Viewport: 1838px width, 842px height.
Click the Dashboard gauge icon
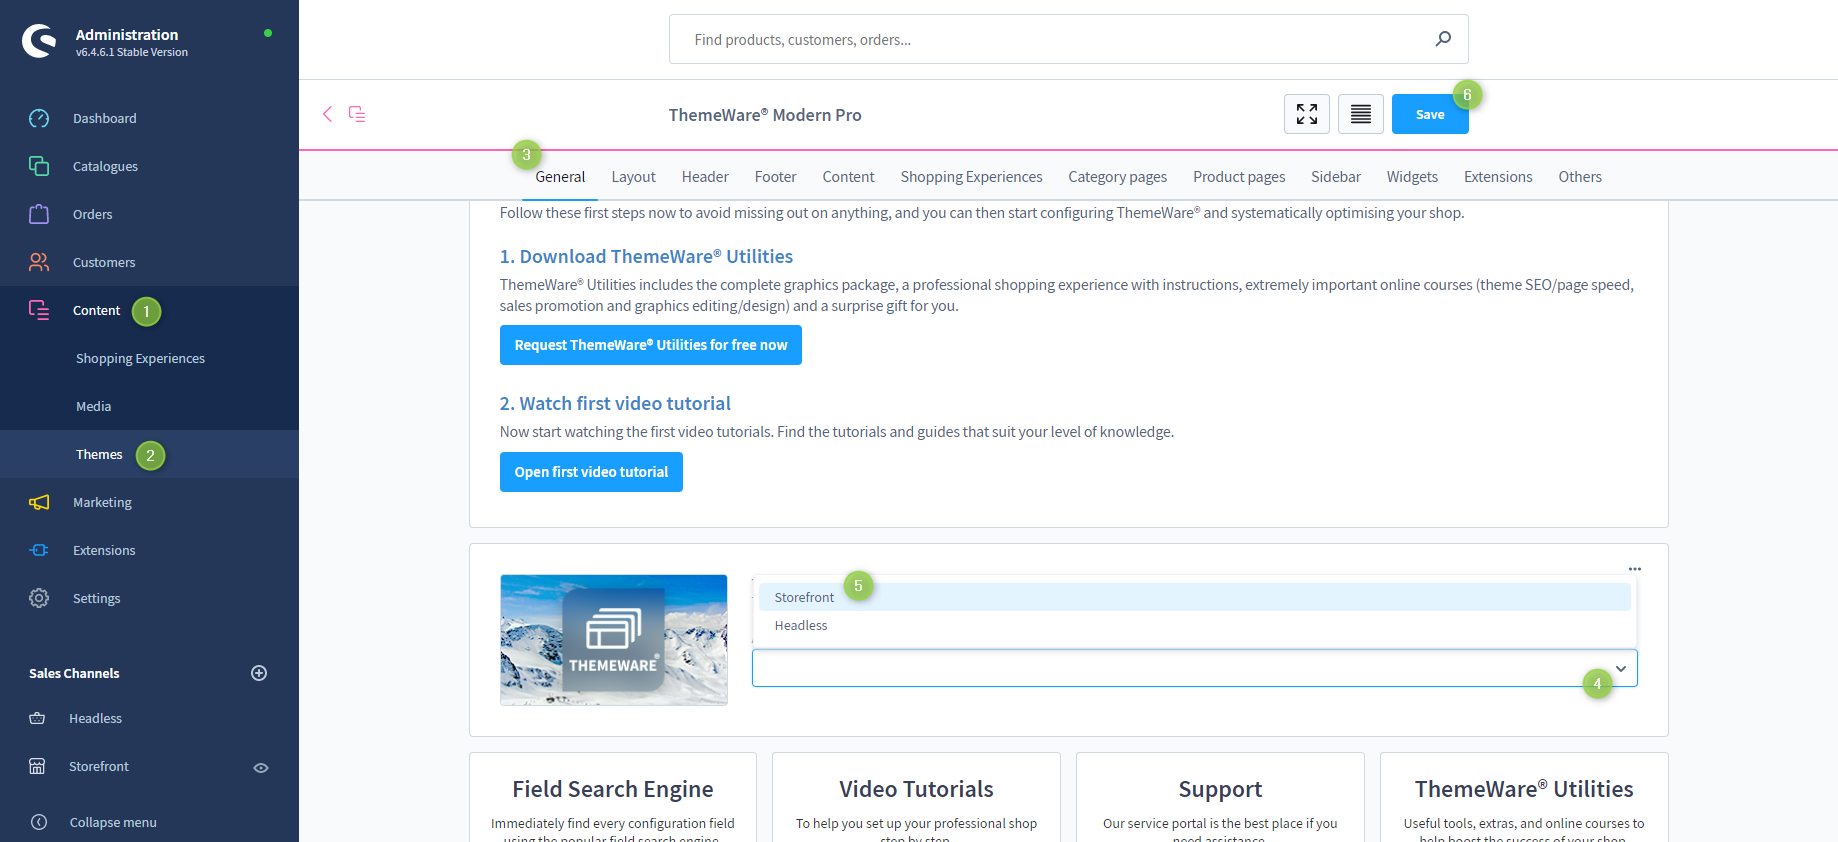[39, 118]
